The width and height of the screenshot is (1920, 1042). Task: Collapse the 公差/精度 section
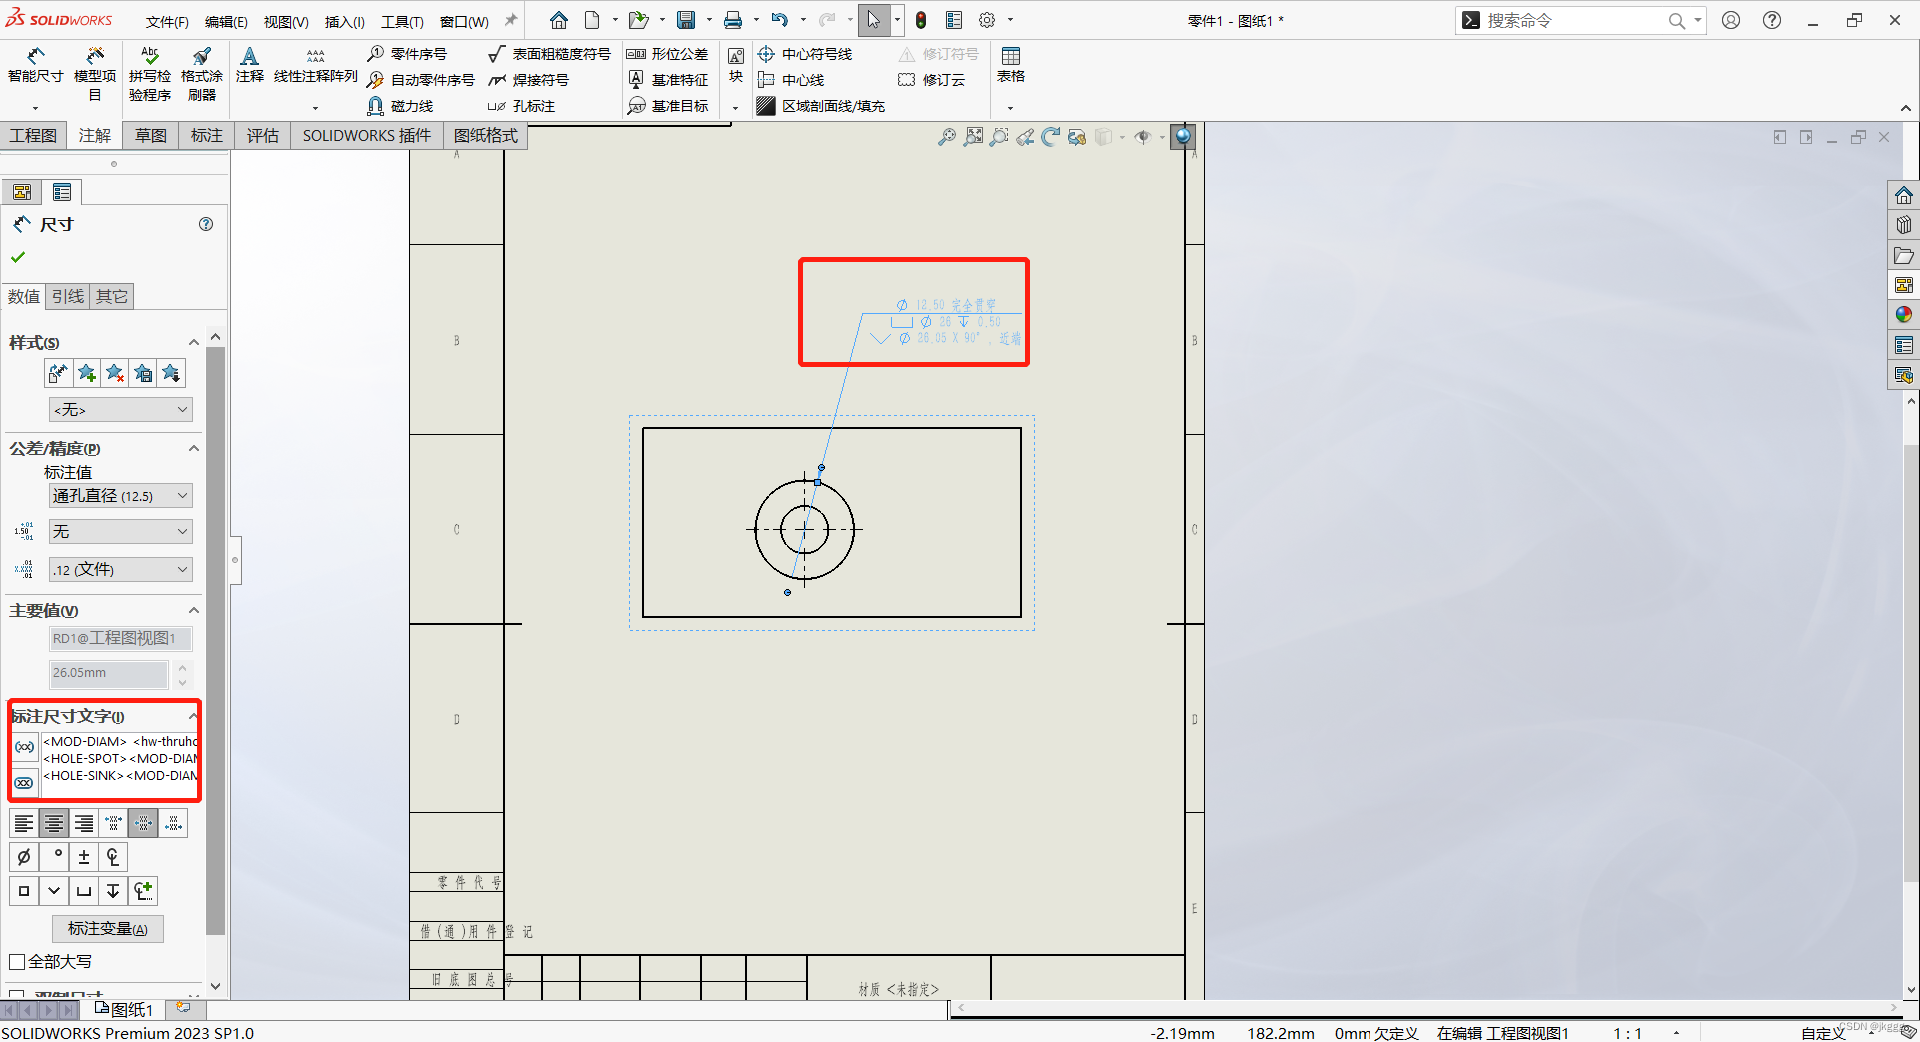(194, 448)
